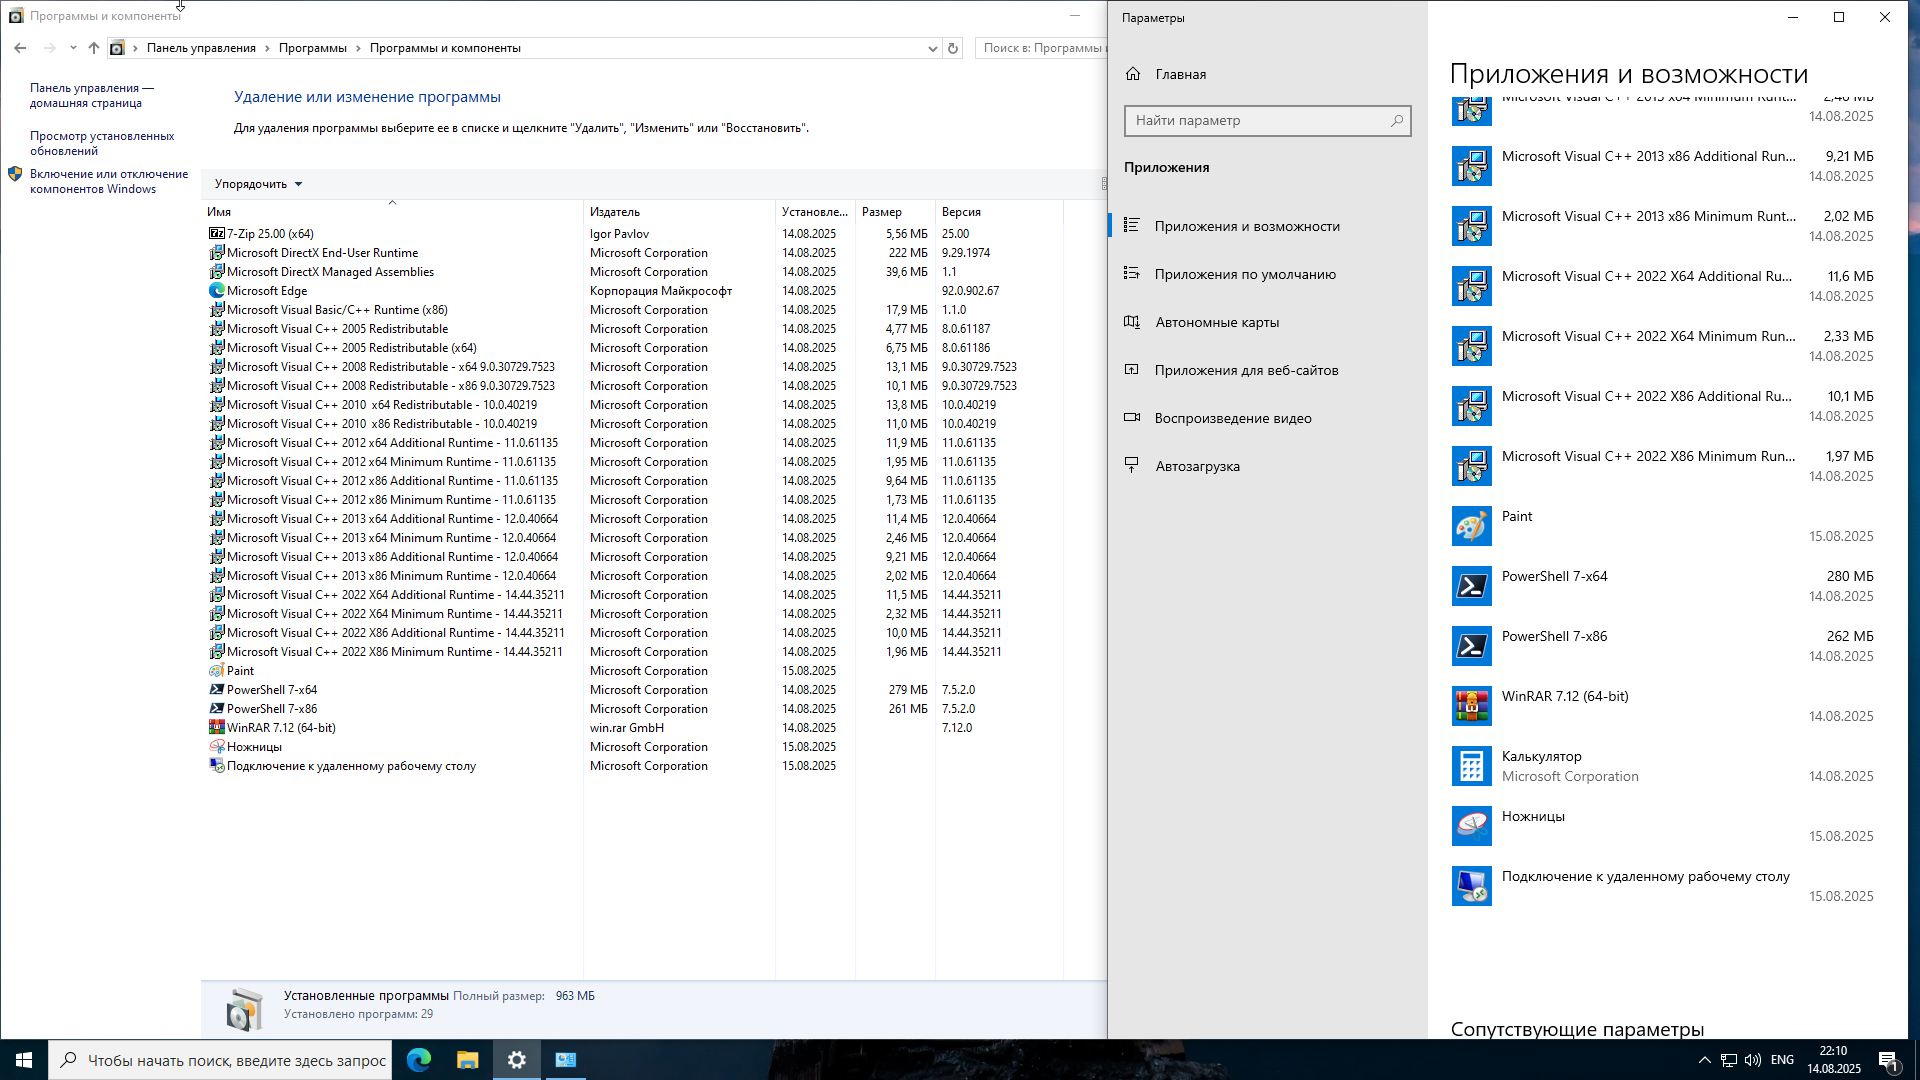
Task: Click the remote desktop connection icon in Settings
Action: coord(1471,886)
